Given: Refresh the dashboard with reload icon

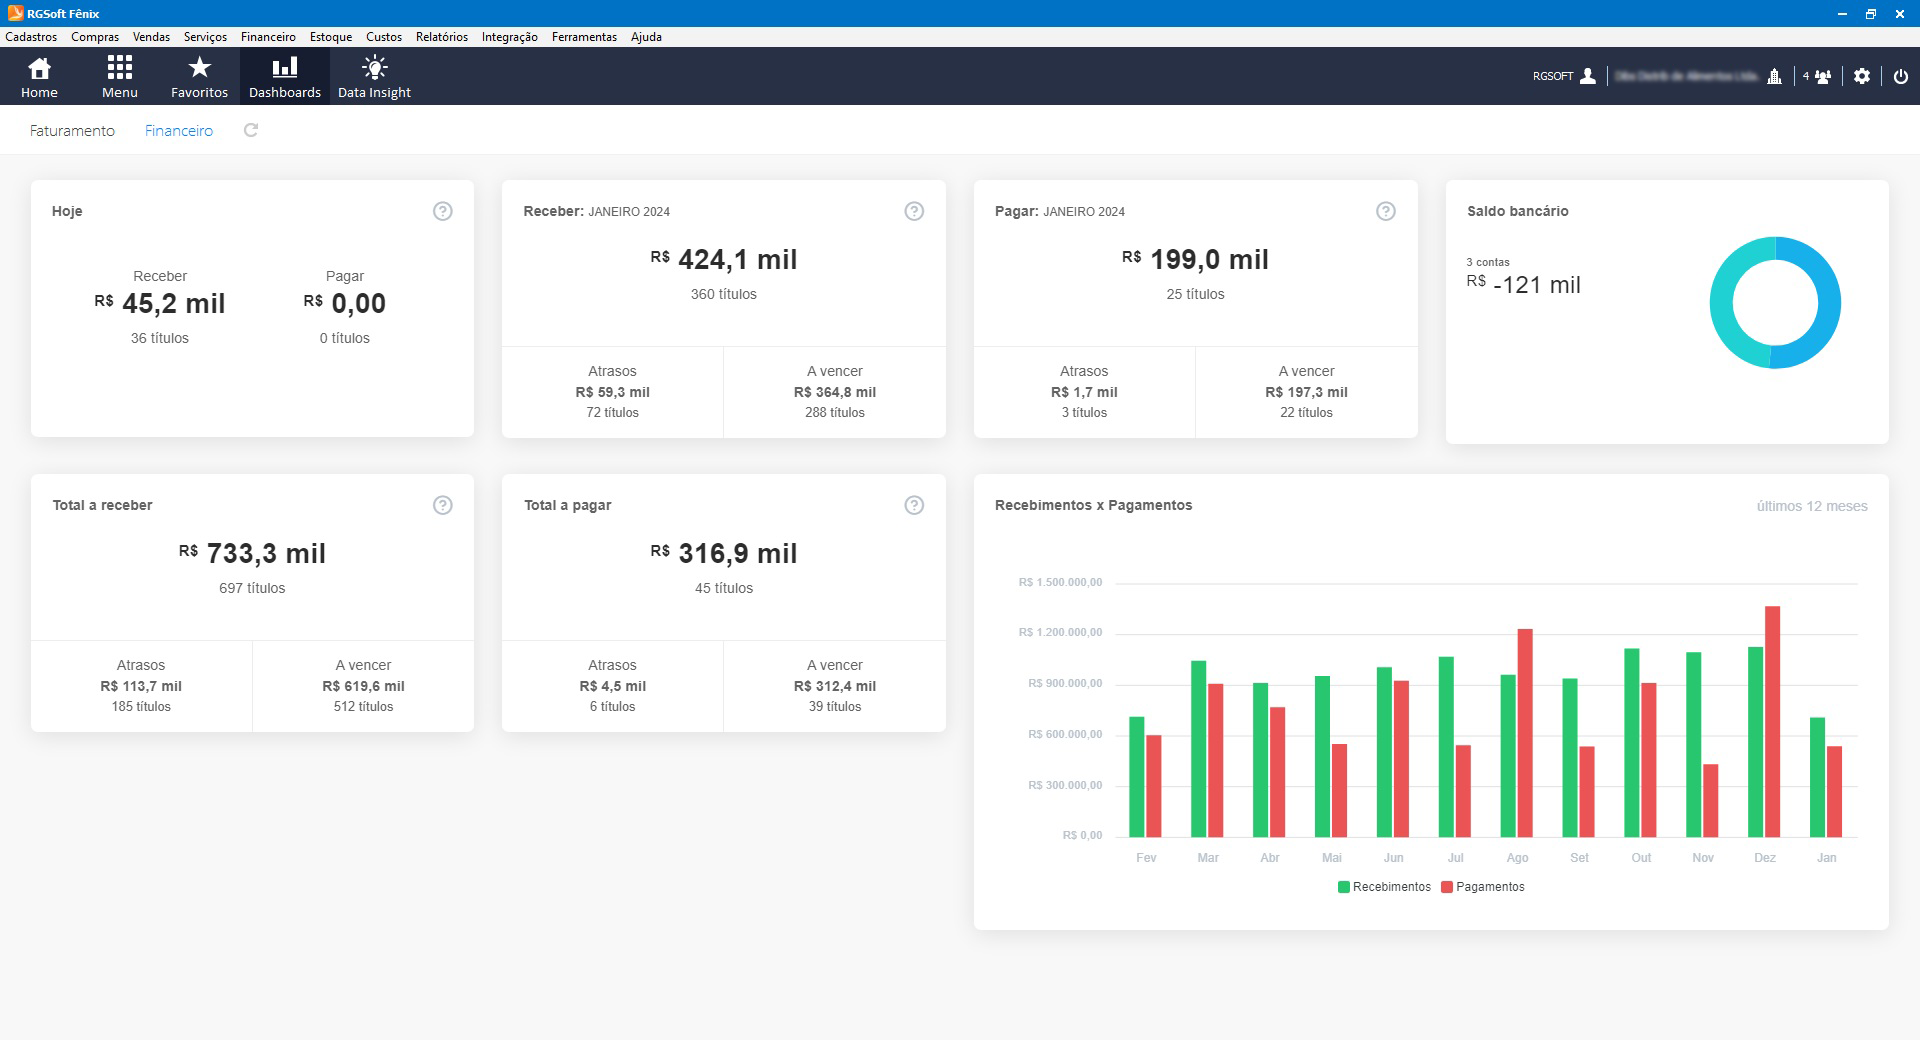Looking at the screenshot, I should [x=251, y=130].
